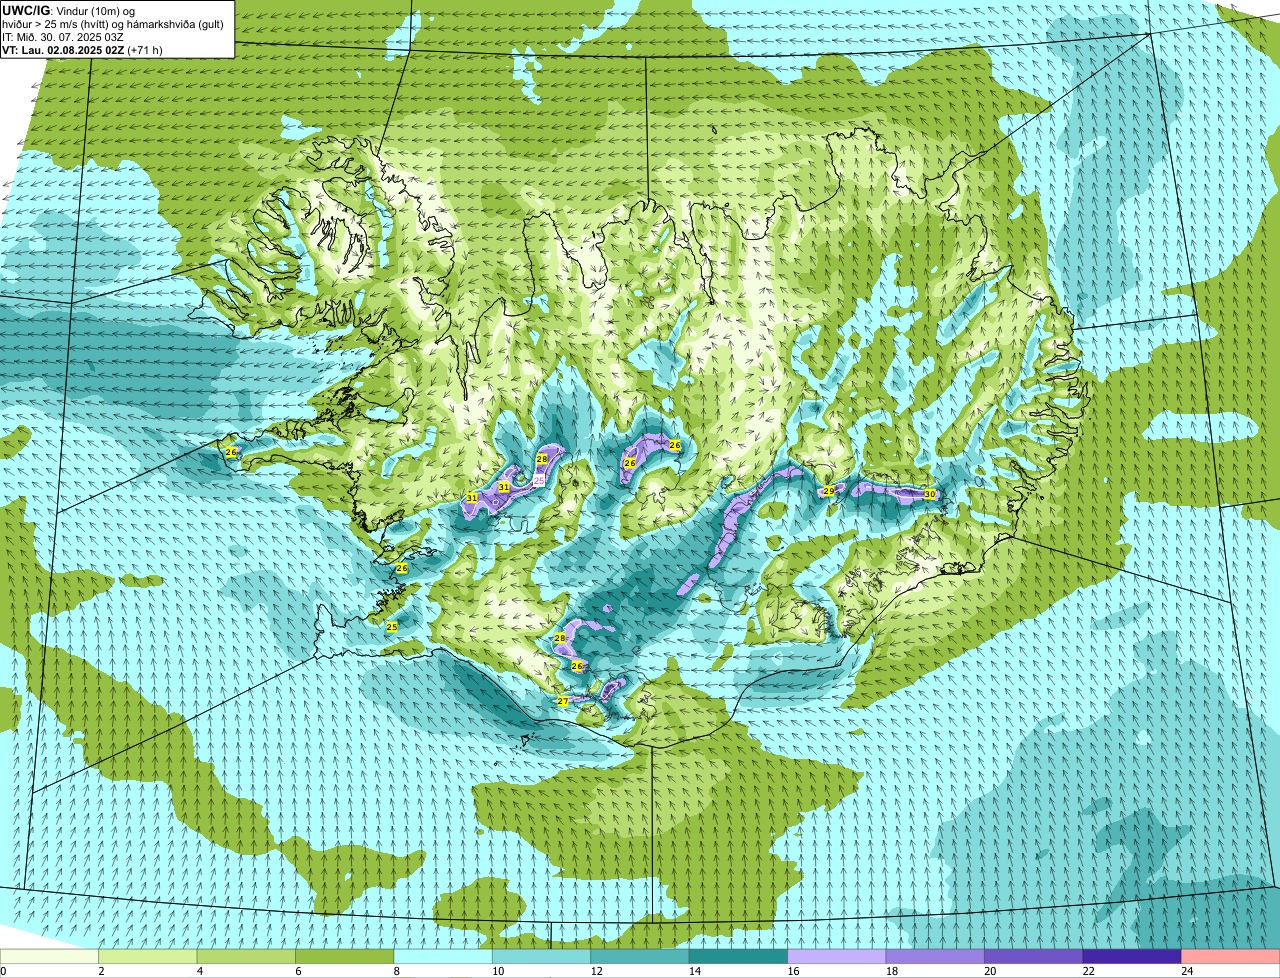Select the 'IT: Mið. 30. 07. 2025 03Z' line

(63, 37)
